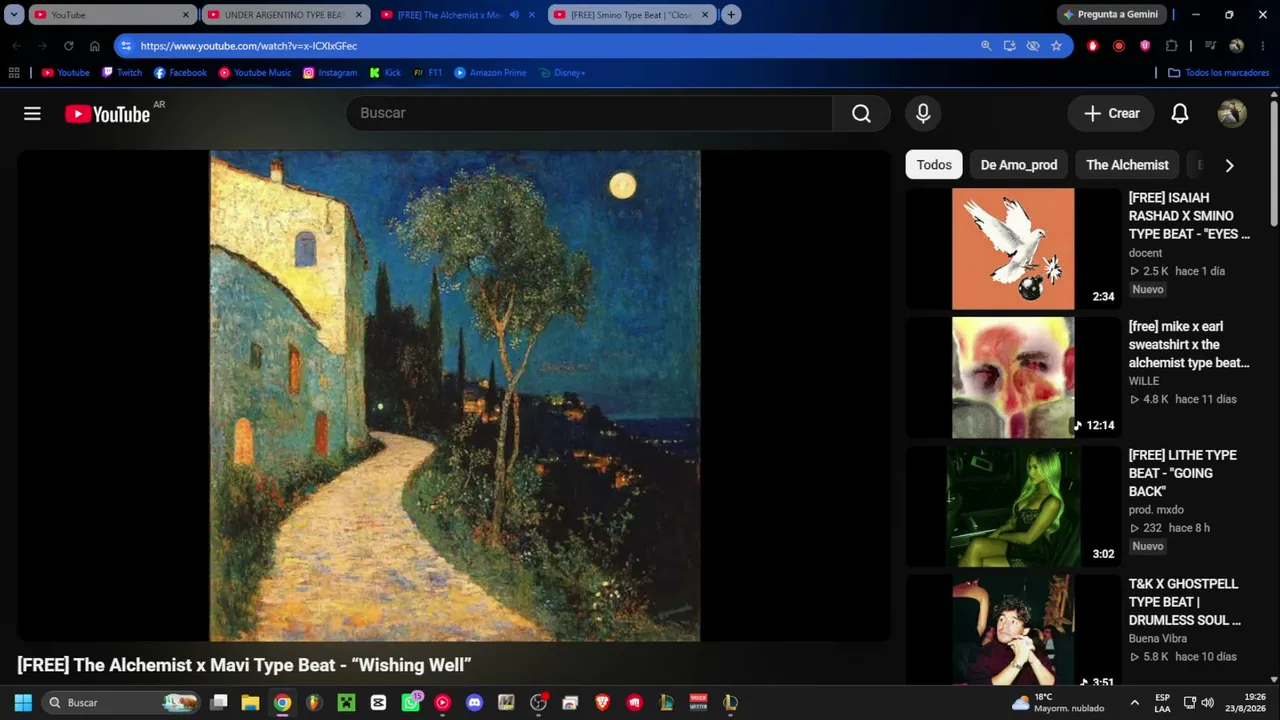Select the De Amo_prod filter chip
The image size is (1280, 720).
tap(1019, 165)
